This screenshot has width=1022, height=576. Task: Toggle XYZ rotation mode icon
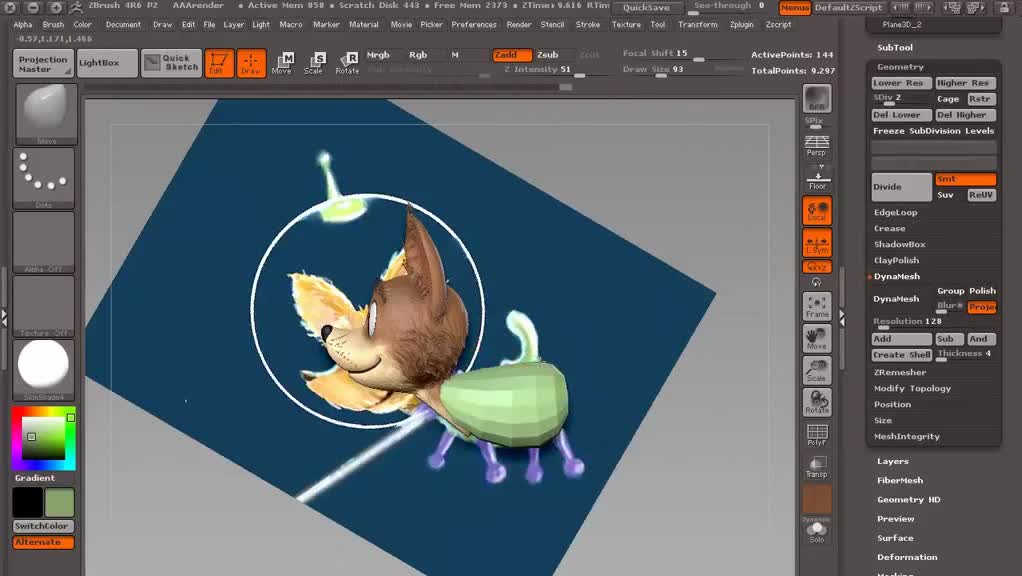pos(817,267)
